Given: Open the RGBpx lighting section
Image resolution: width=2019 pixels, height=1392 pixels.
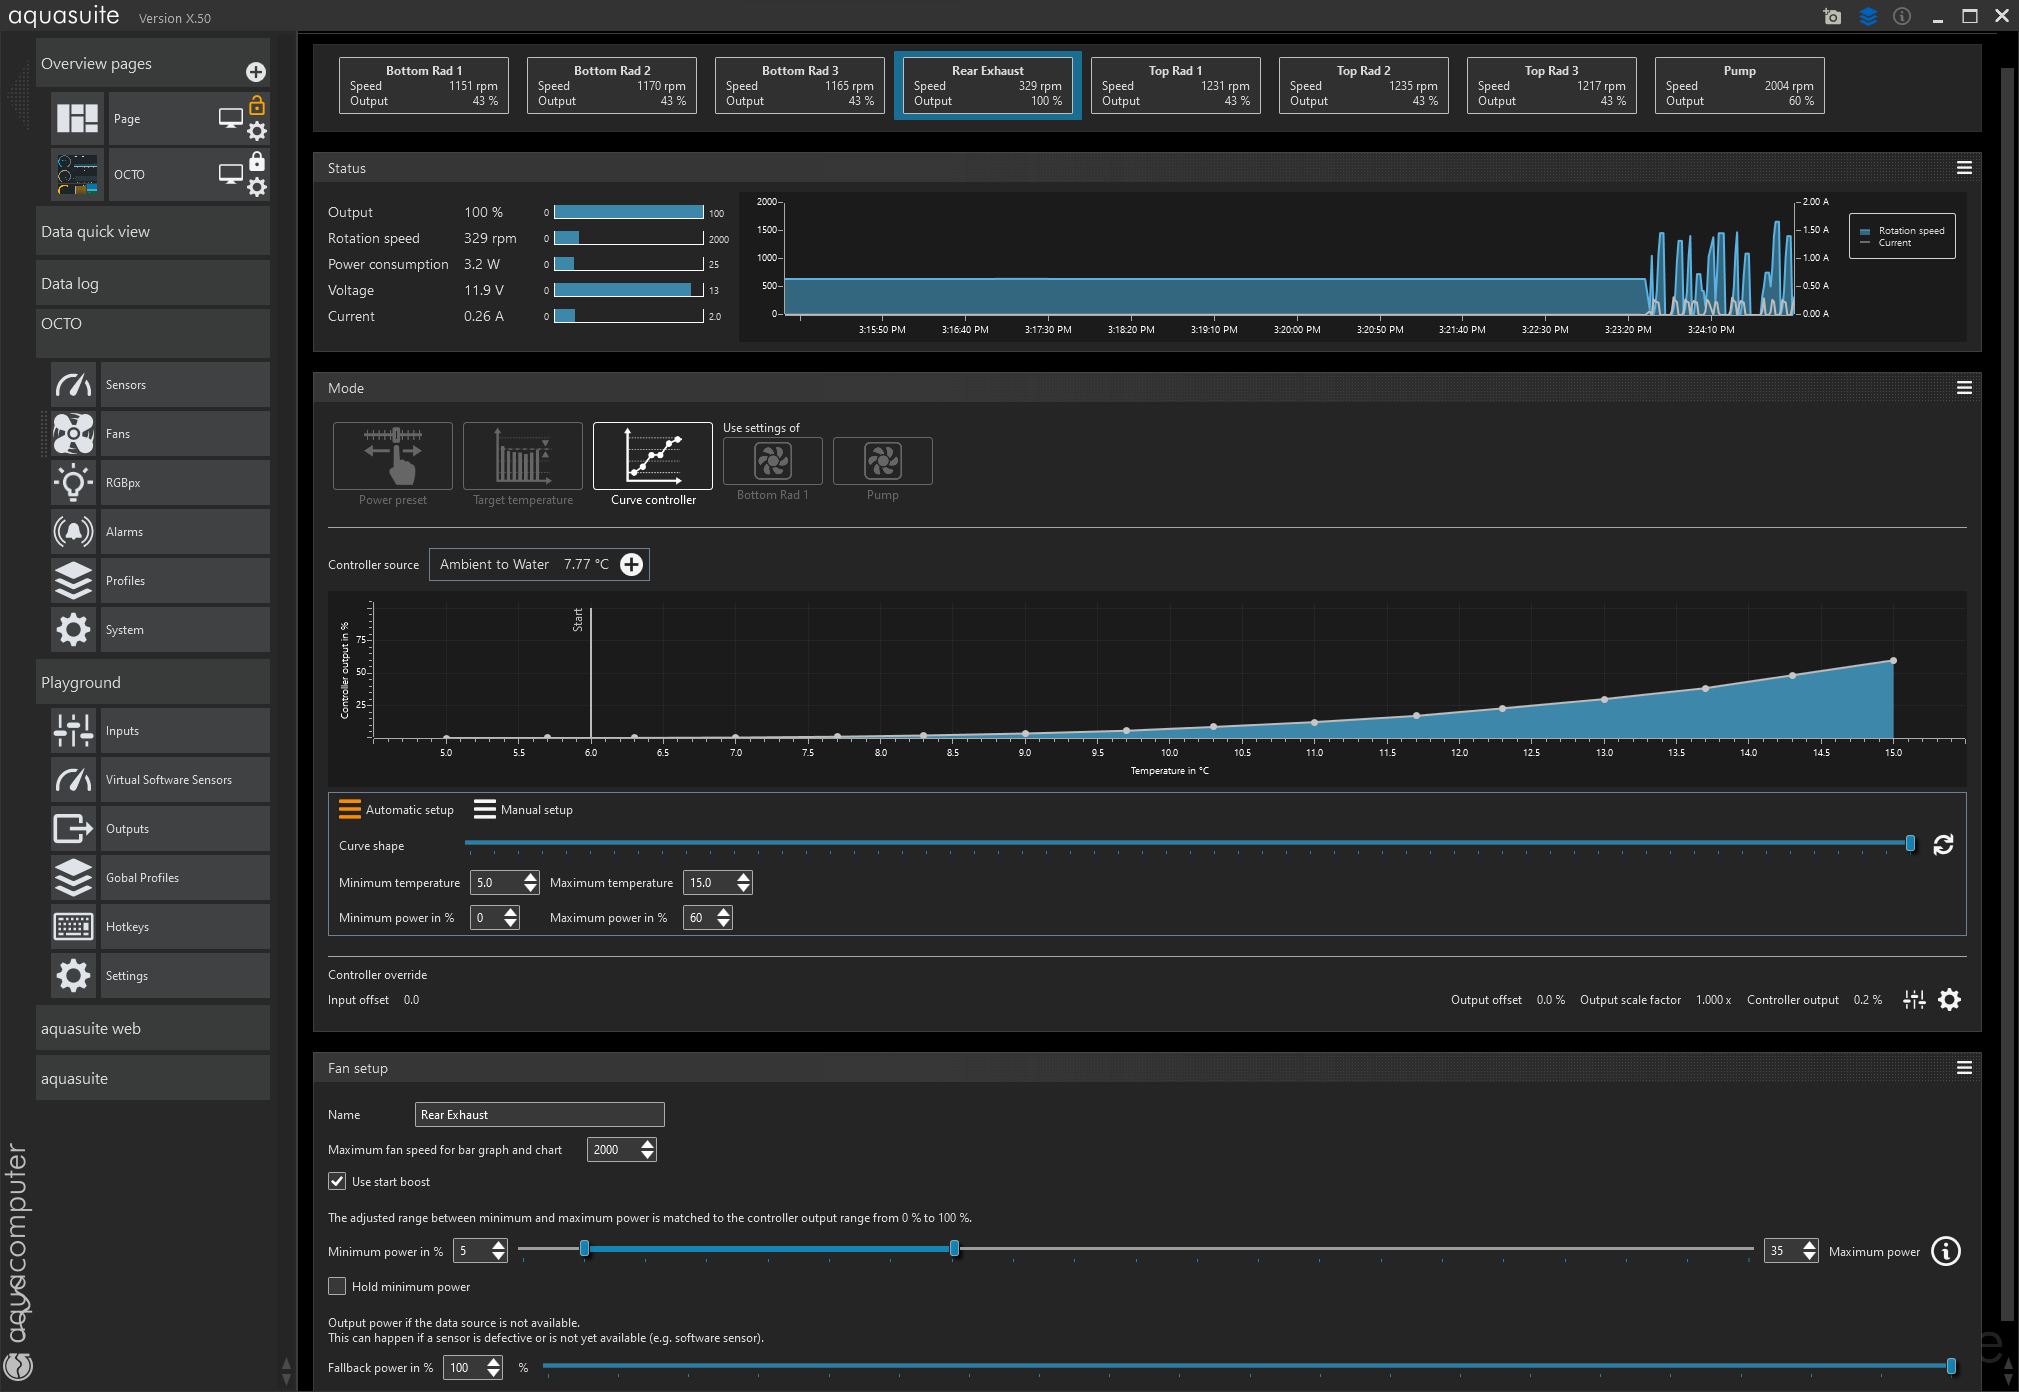Looking at the screenshot, I should coord(160,483).
